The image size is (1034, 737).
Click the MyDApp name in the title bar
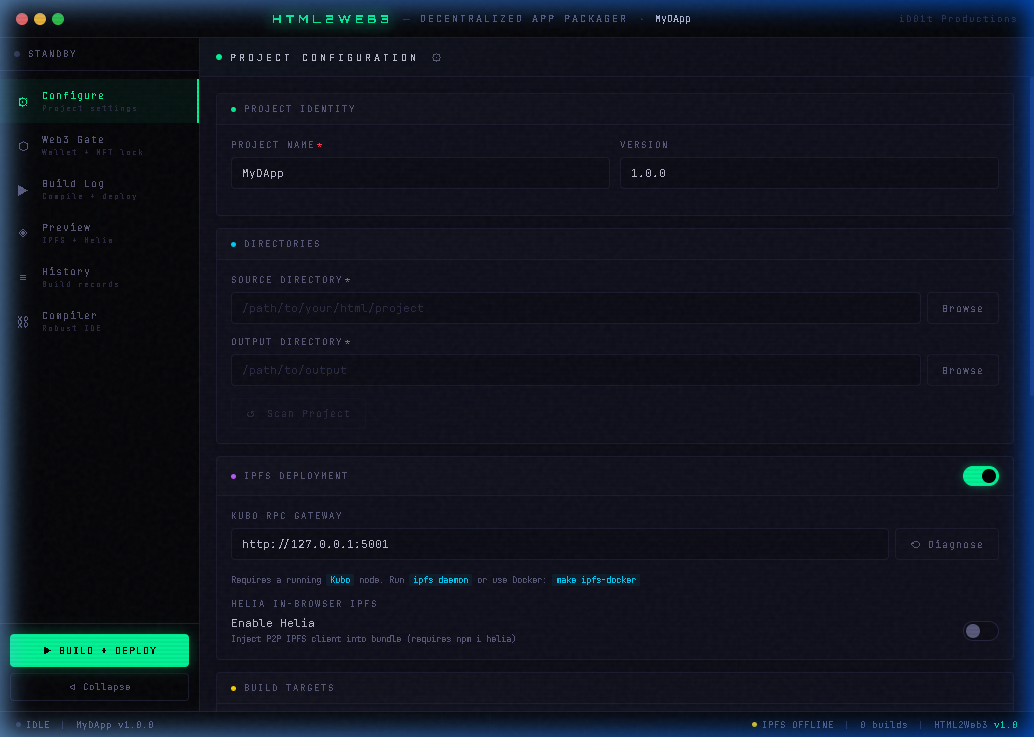coord(673,19)
